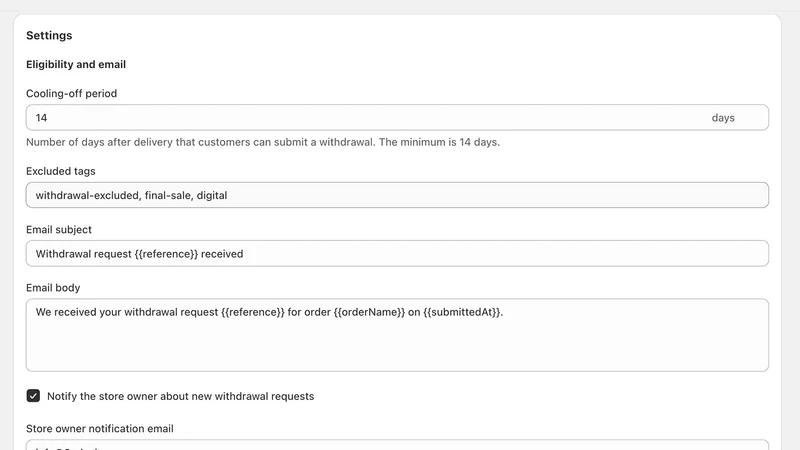The height and width of the screenshot is (450, 800).
Task: Click the Cooling-off period label
Action: point(71,93)
